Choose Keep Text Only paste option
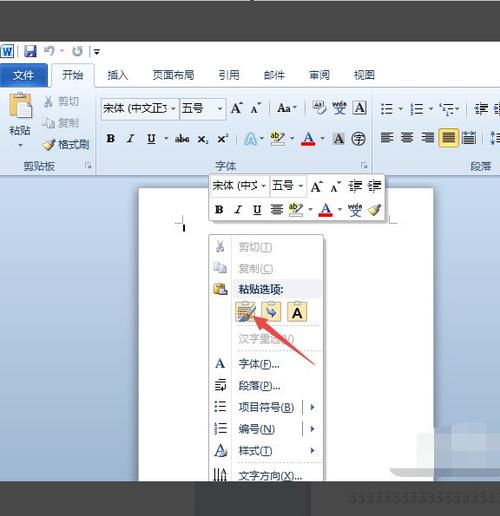This screenshot has height=516, width=500. (297, 312)
